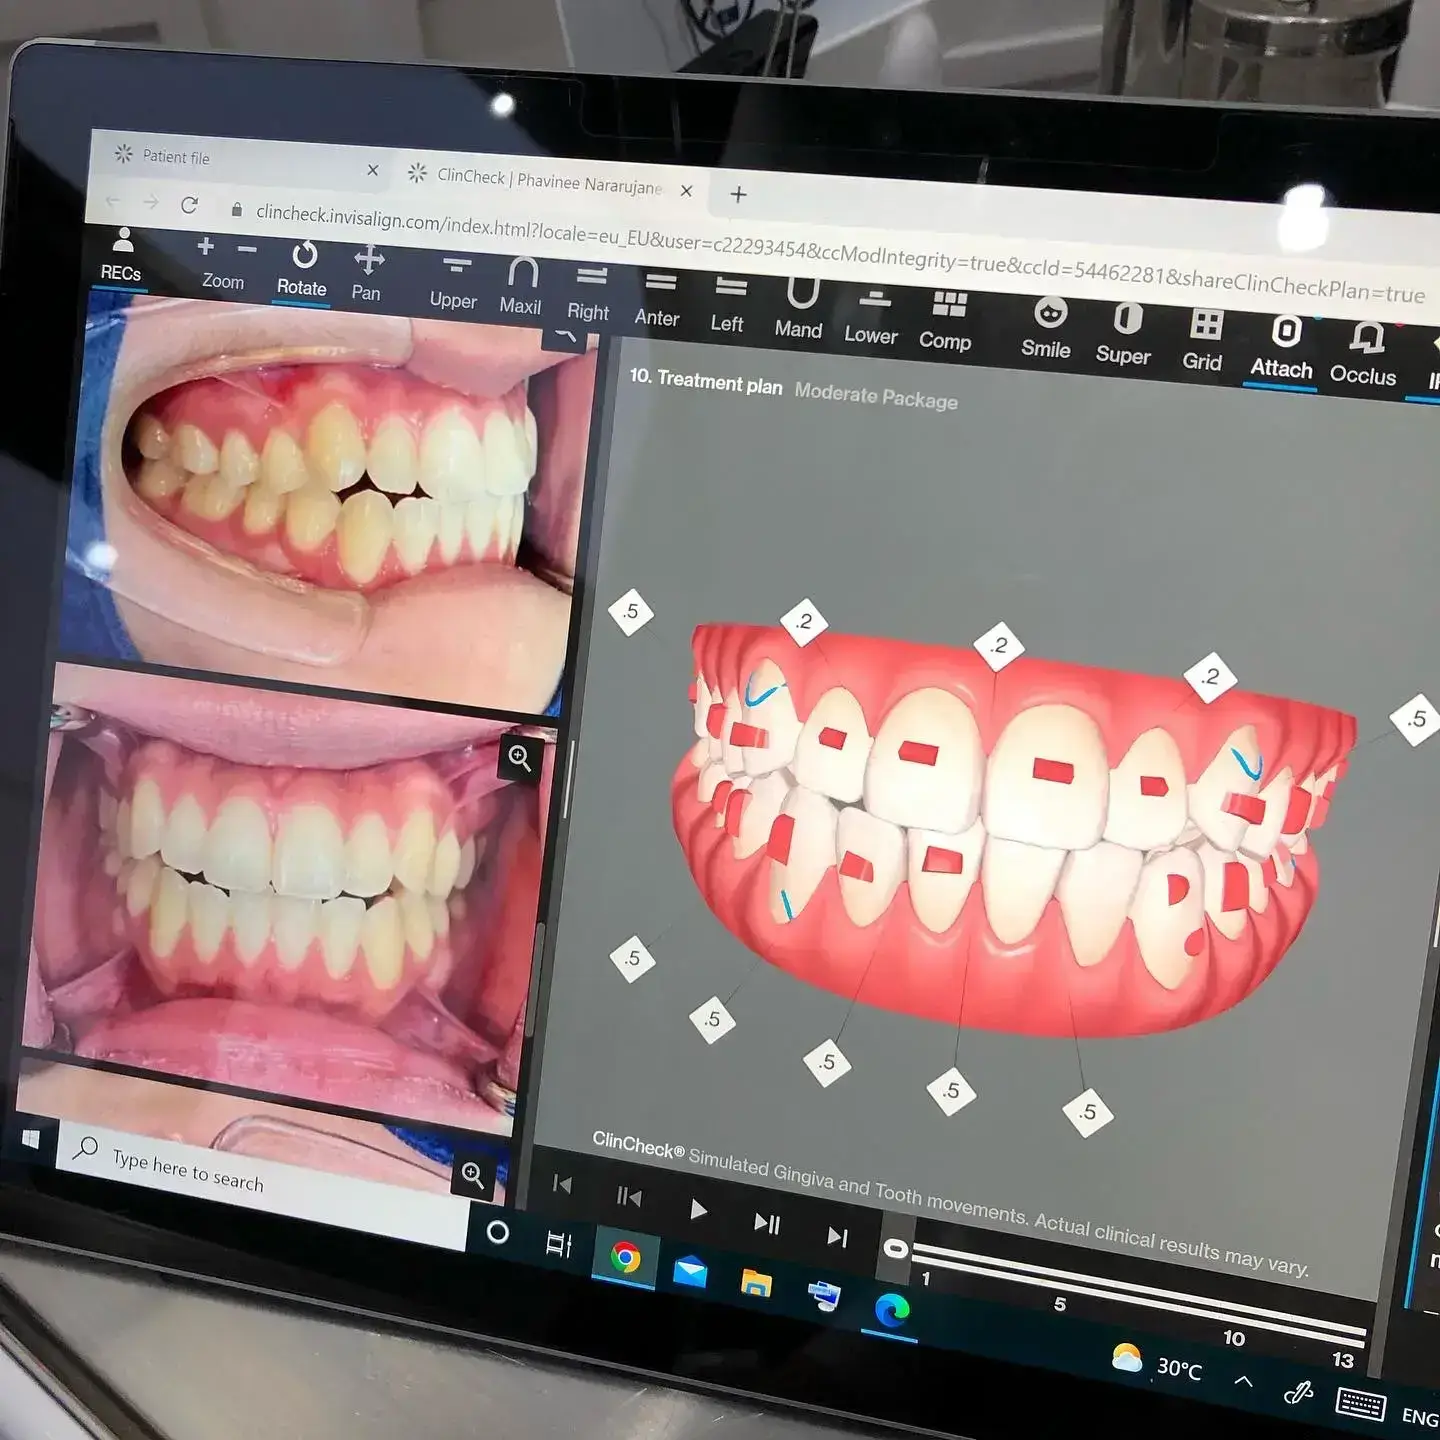Click the 10. Treatment plan label
The width and height of the screenshot is (1440, 1440).
click(706, 380)
